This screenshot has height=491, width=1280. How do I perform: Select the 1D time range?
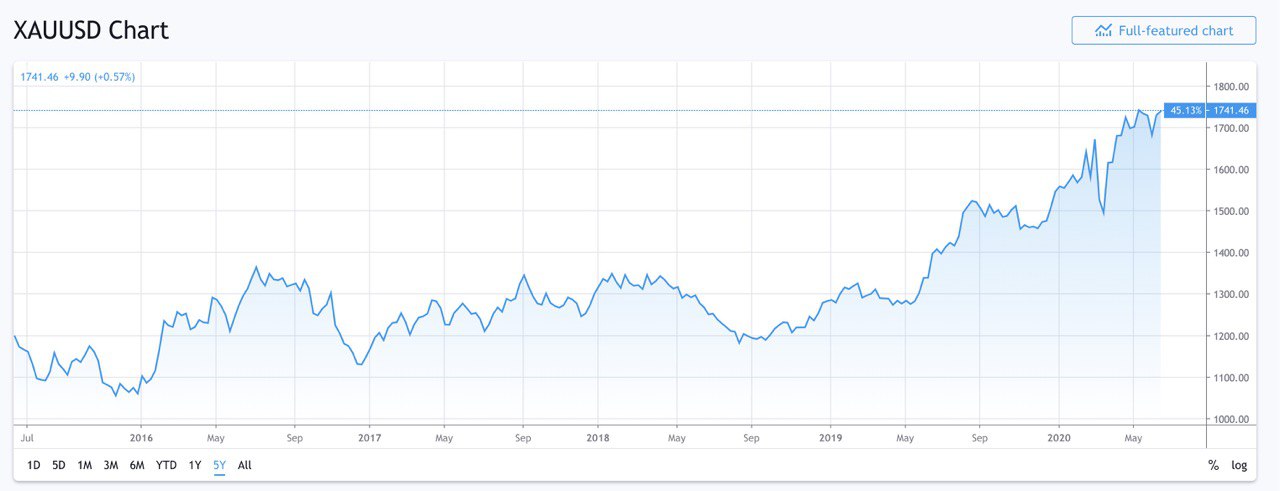click(x=34, y=465)
